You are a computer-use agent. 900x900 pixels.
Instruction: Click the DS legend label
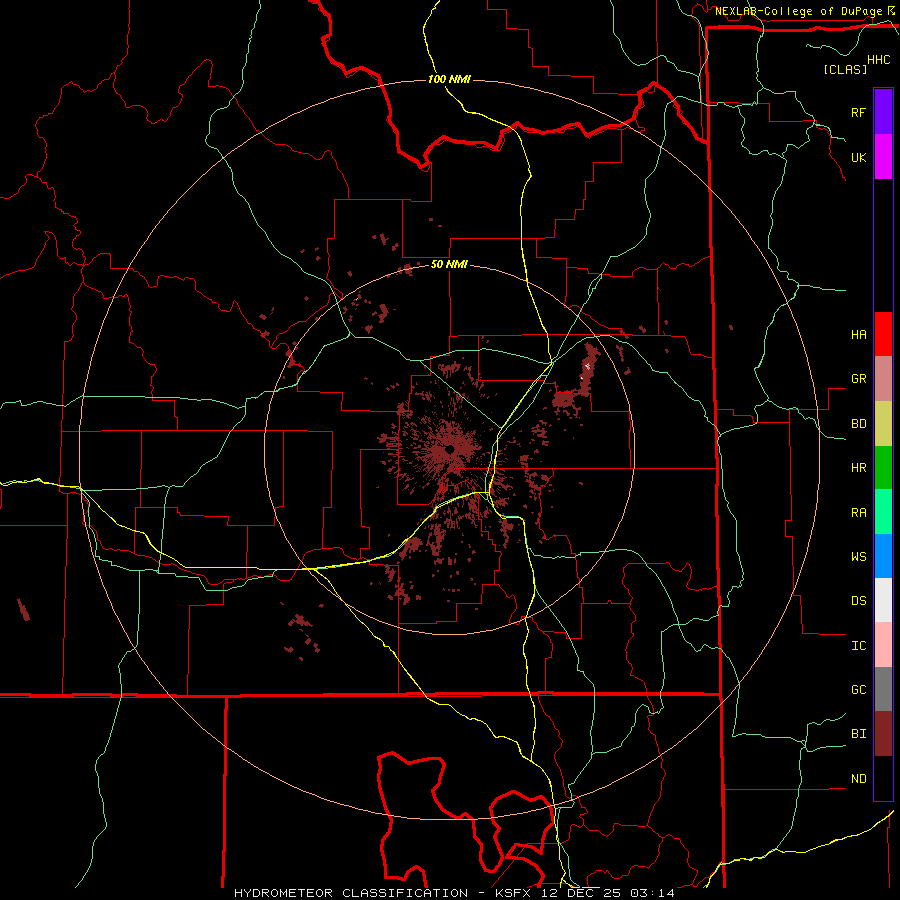pyautogui.click(x=858, y=600)
